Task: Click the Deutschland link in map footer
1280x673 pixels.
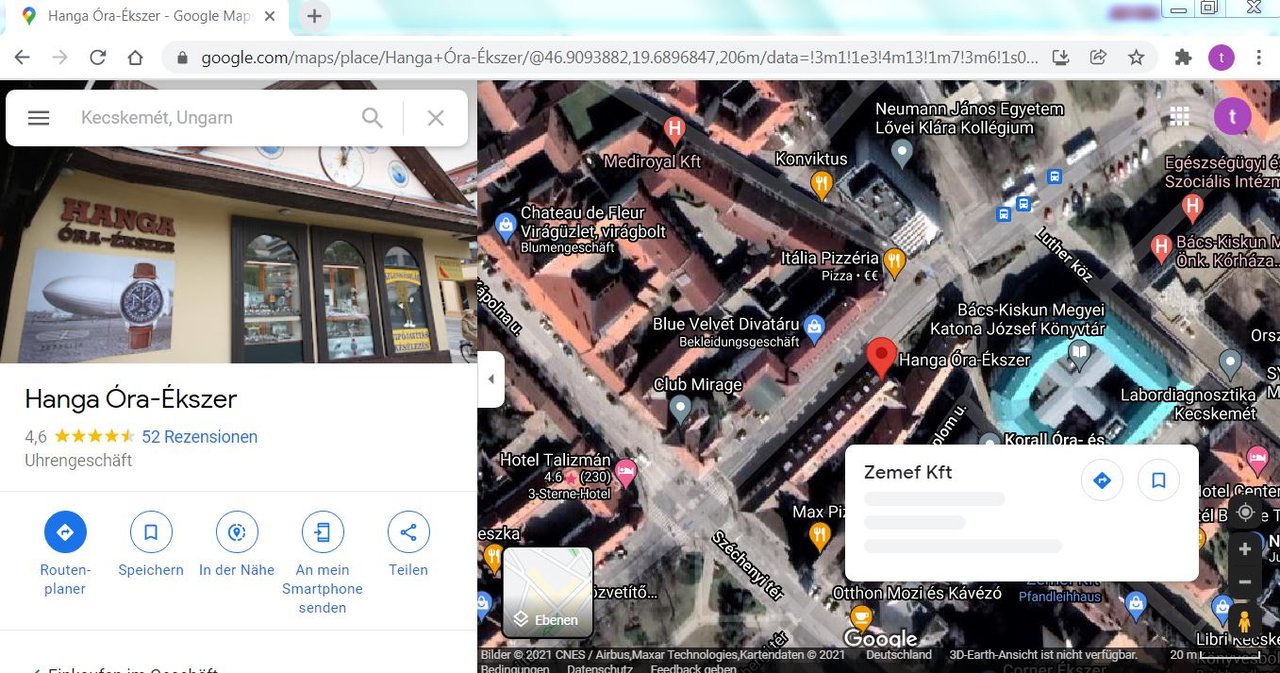Action: (899, 655)
